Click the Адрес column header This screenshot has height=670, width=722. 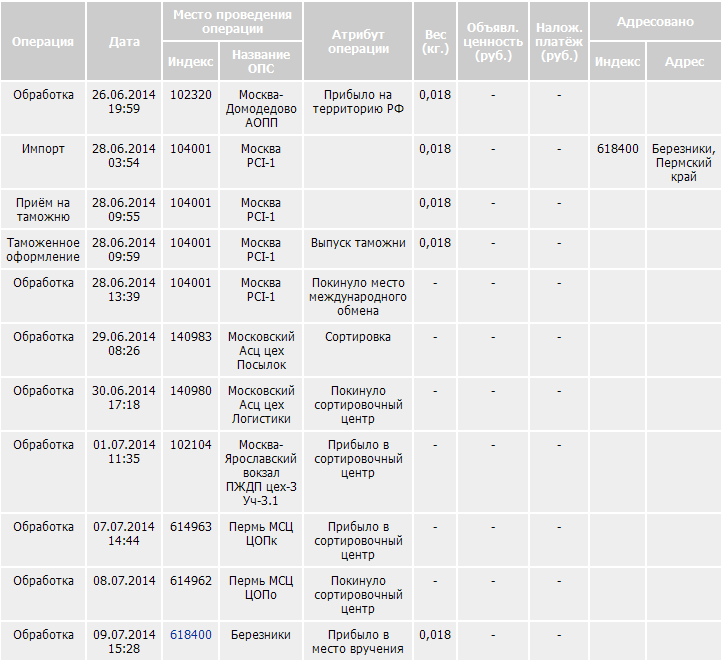click(684, 61)
